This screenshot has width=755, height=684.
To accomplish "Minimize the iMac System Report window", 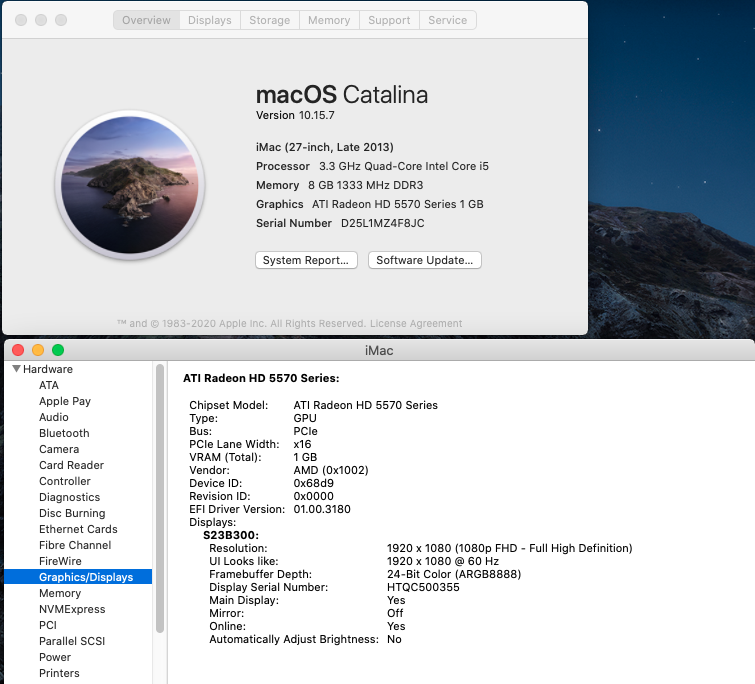I will coord(38,350).
